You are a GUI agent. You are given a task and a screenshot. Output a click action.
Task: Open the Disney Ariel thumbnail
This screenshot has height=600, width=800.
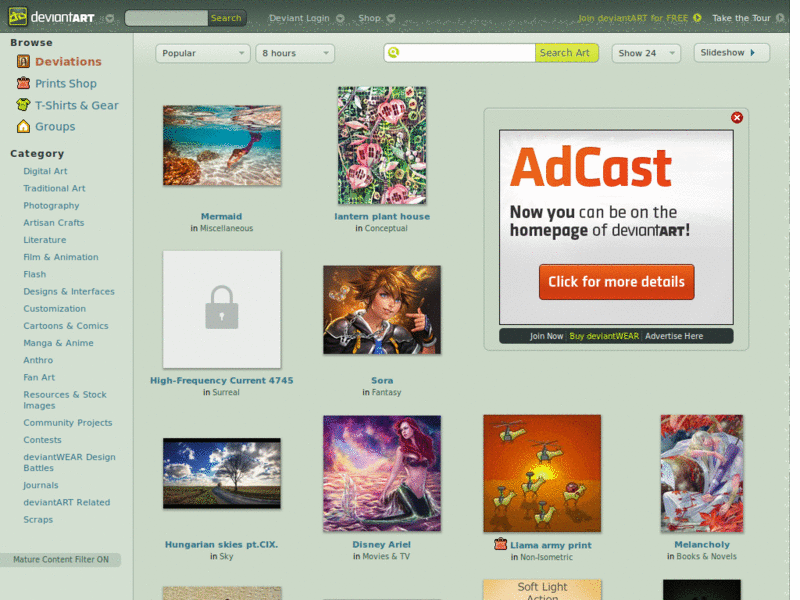point(382,473)
